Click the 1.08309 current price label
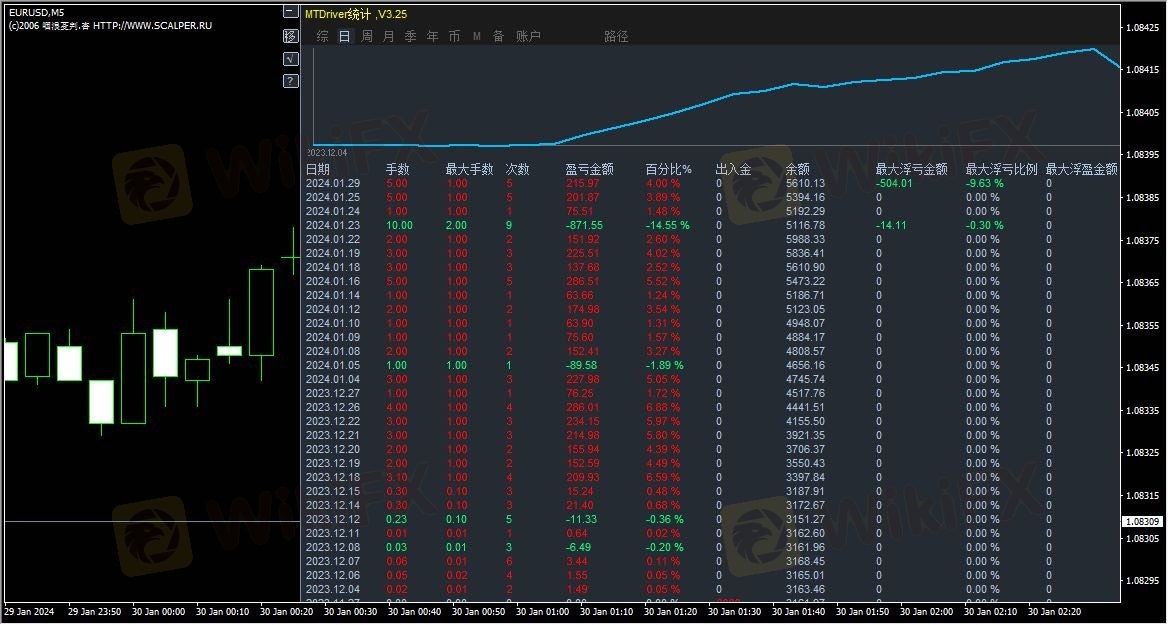 (1142, 522)
